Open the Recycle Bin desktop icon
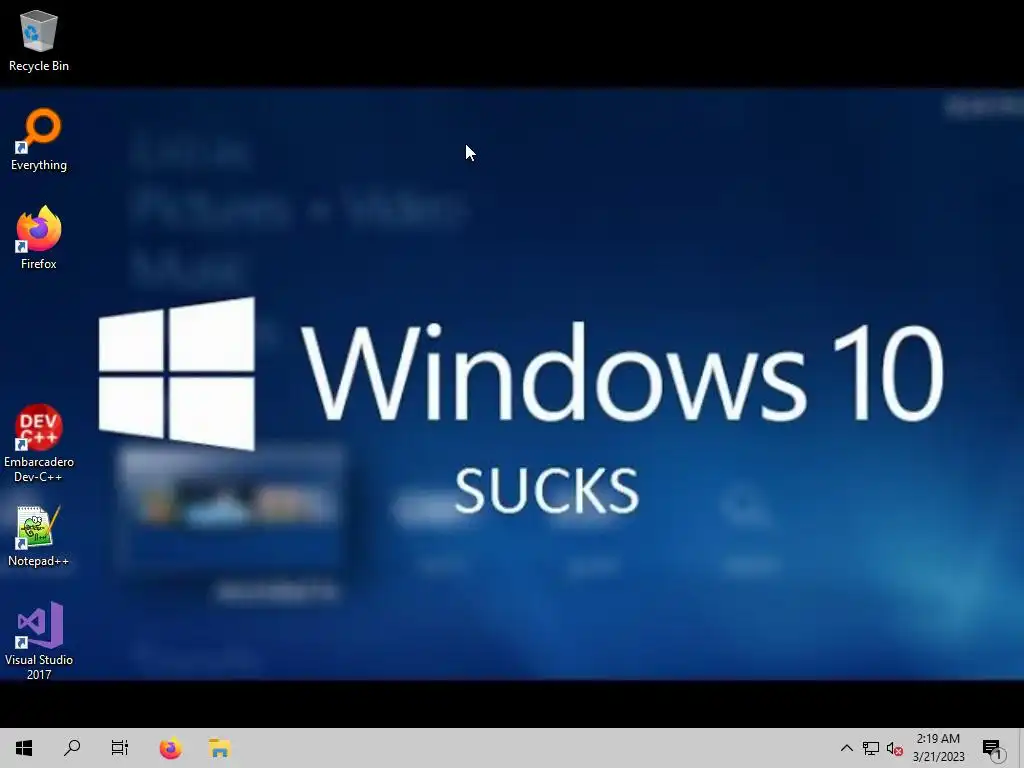 (x=39, y=41)
